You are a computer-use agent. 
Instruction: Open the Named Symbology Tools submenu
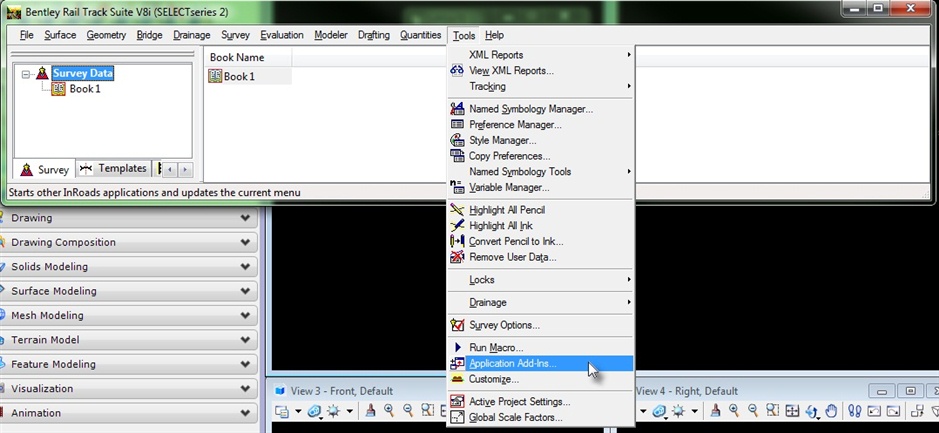point(541,171)
